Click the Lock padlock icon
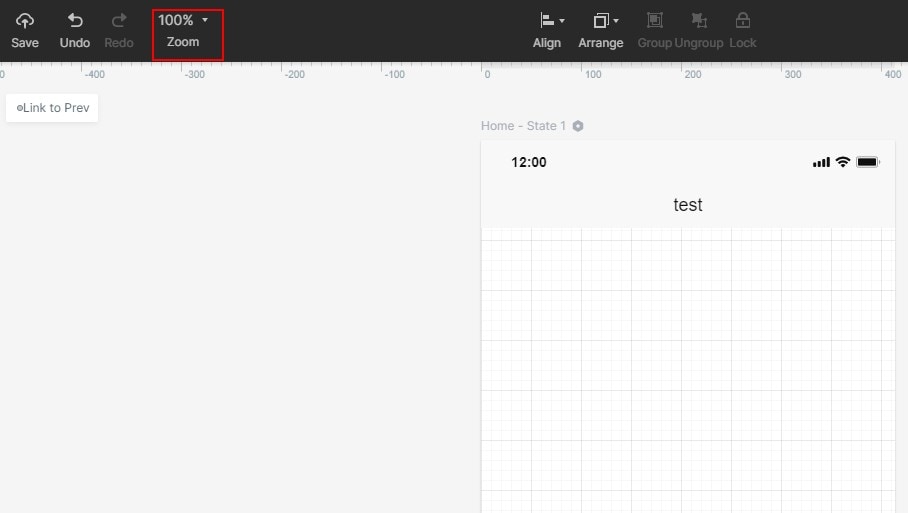 click(742, 20)
